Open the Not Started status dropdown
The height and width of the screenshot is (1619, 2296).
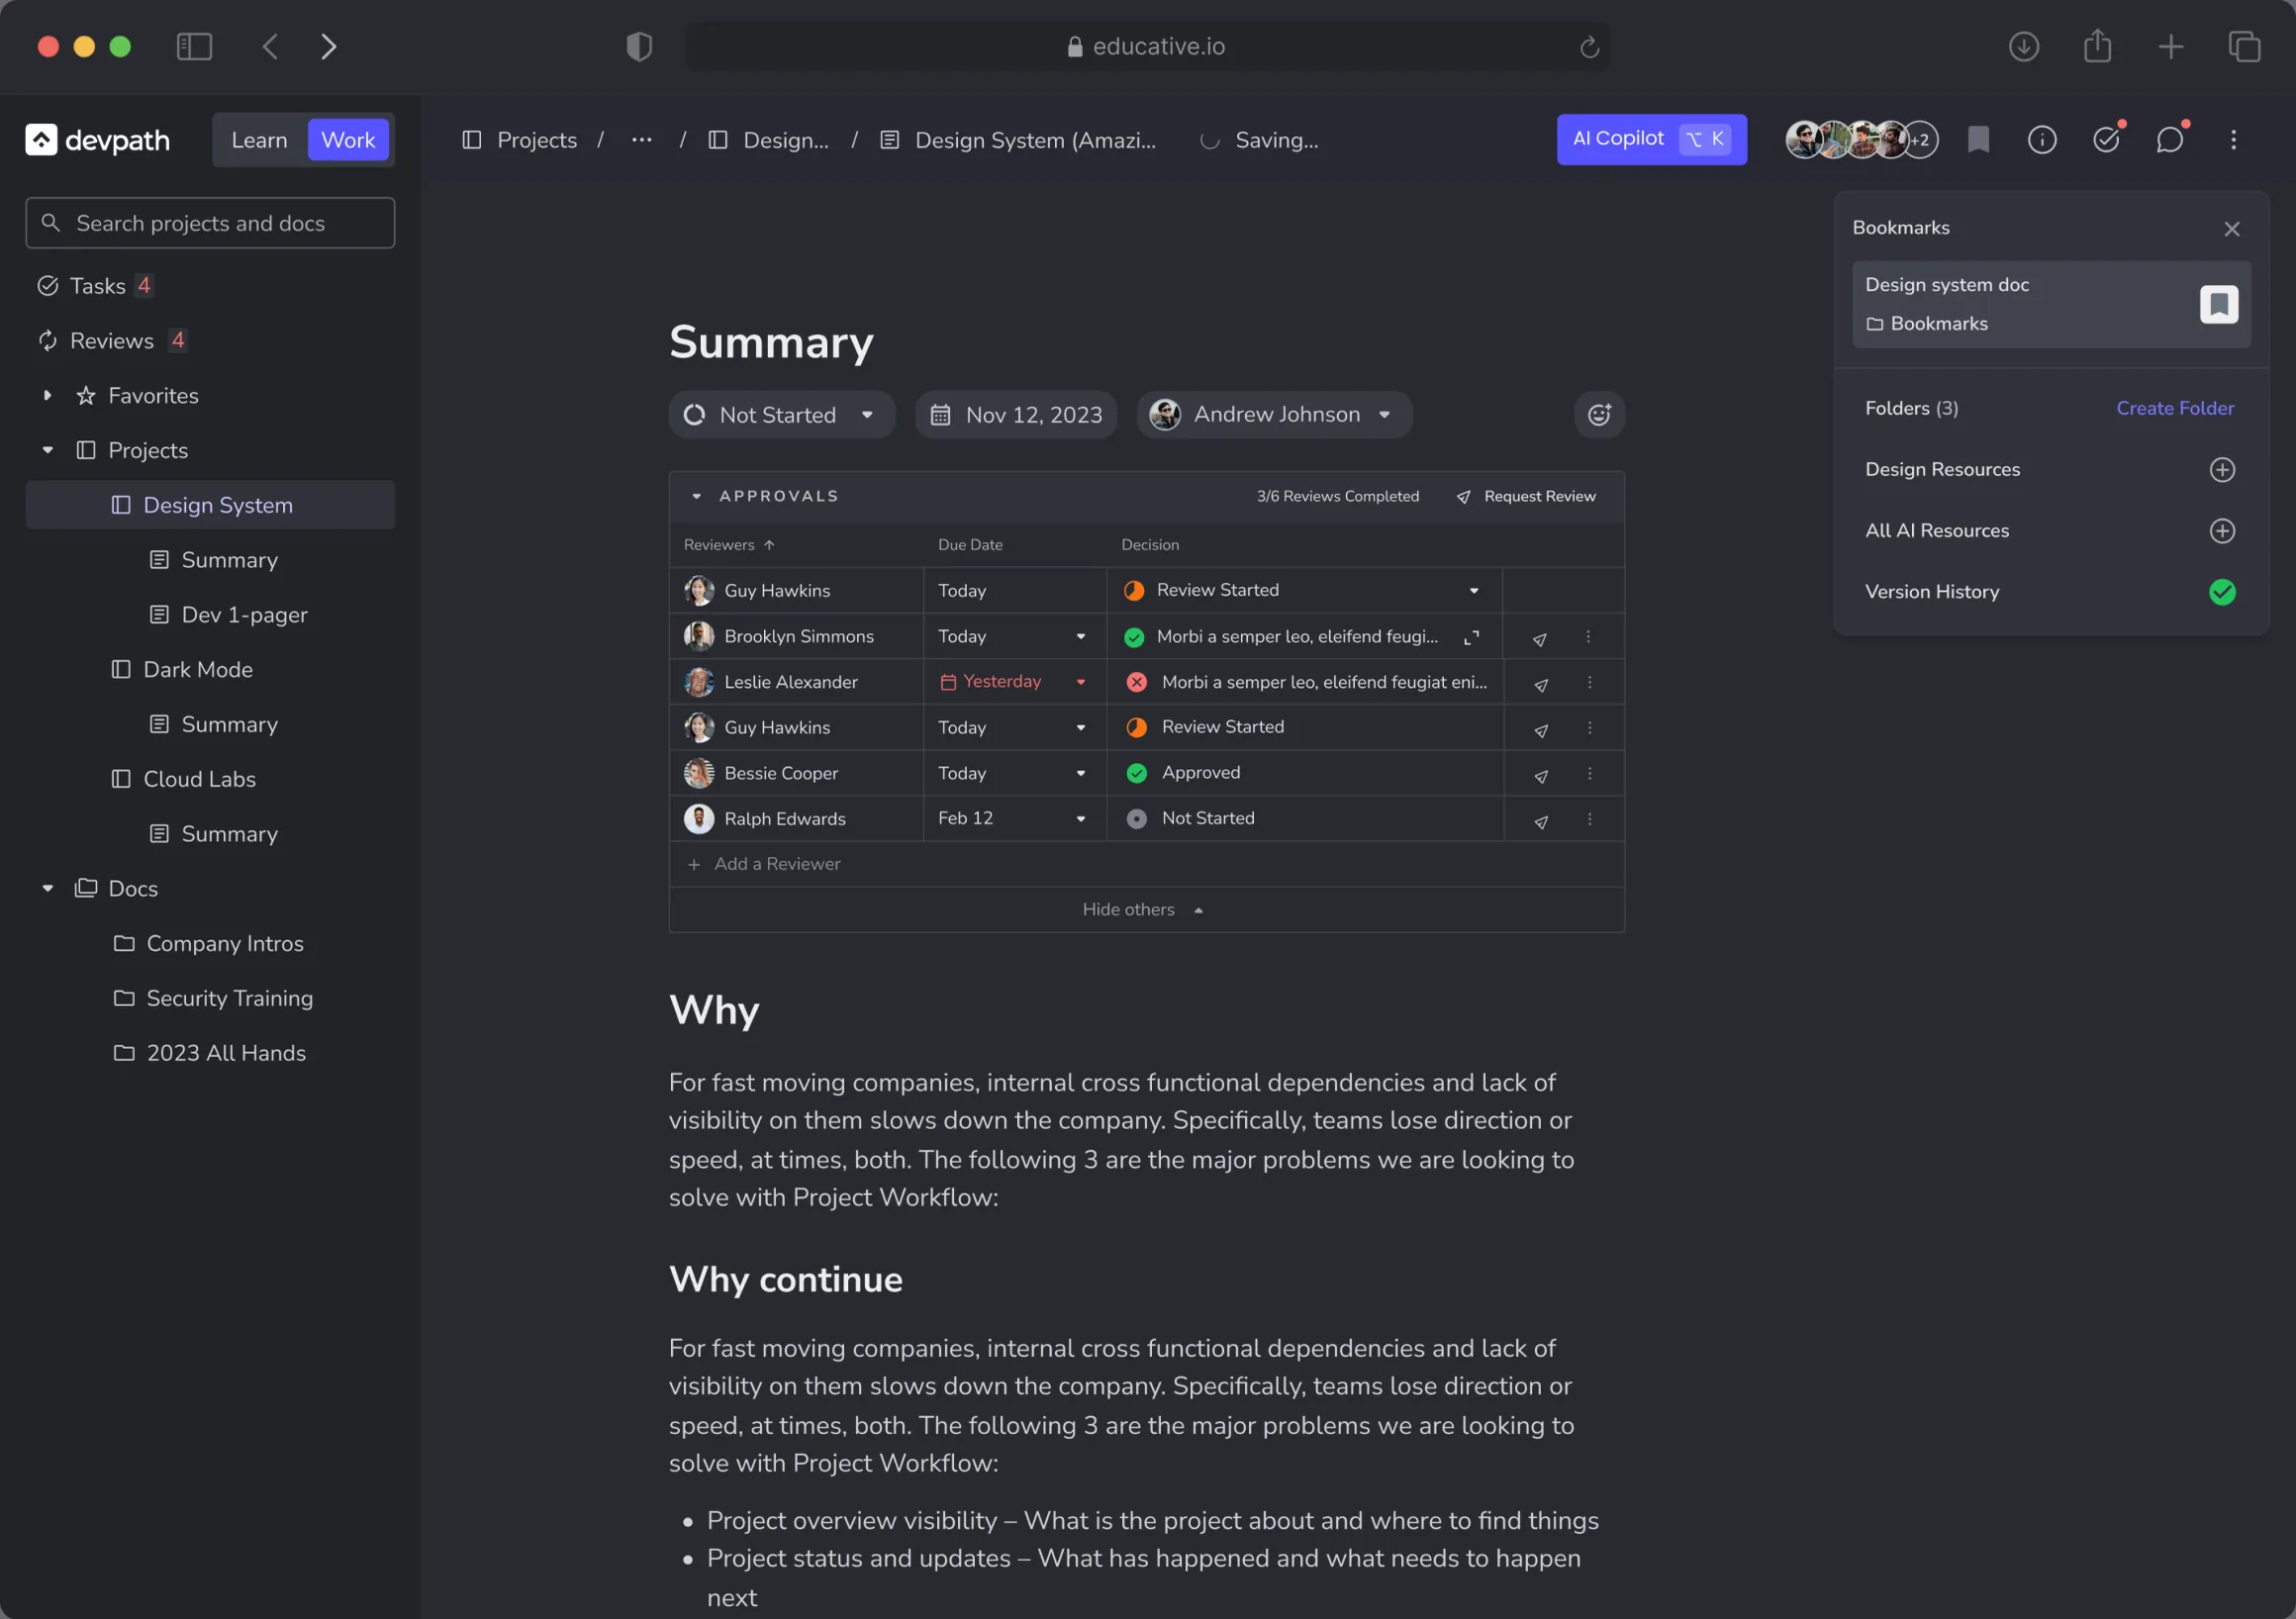point(781,415)
